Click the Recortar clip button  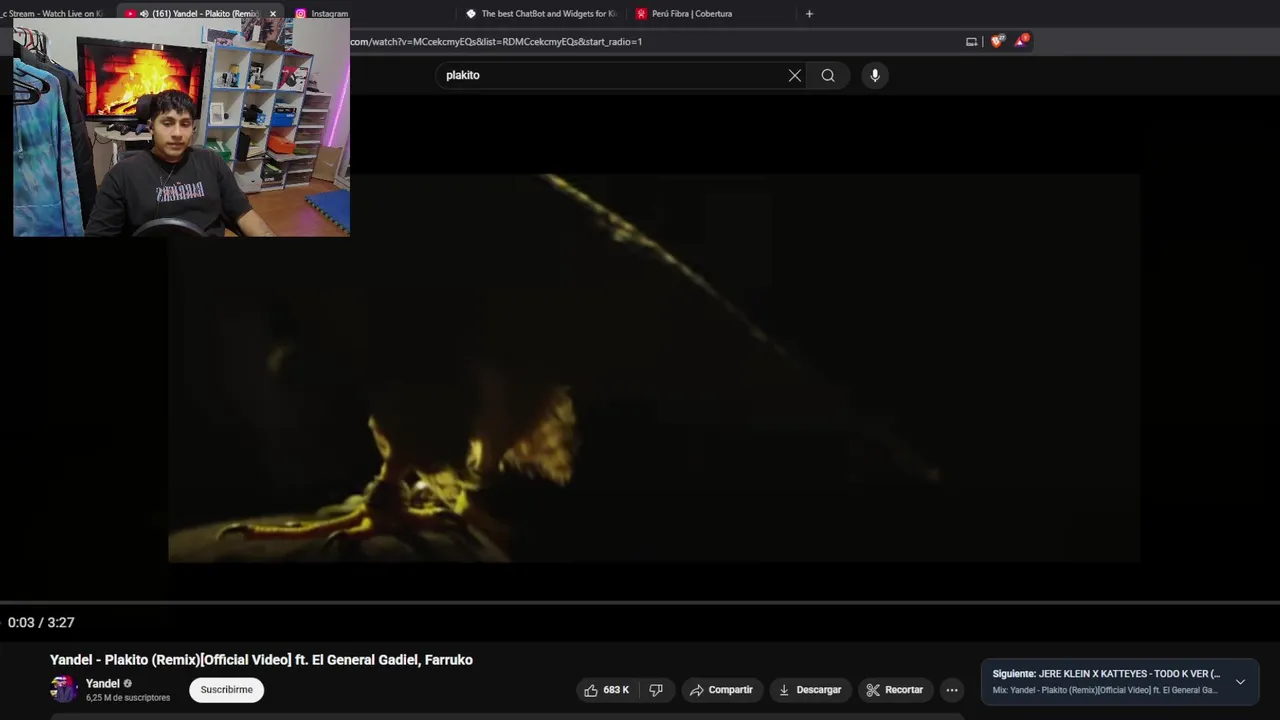(x=895, y=690)
